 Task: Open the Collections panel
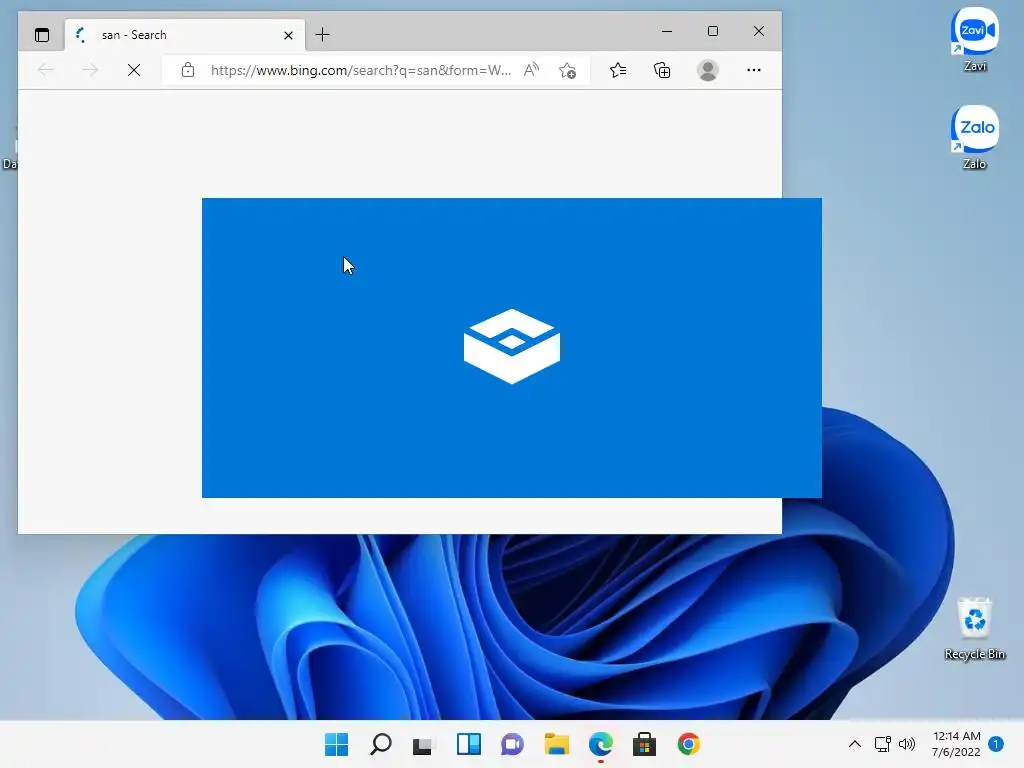662,70
